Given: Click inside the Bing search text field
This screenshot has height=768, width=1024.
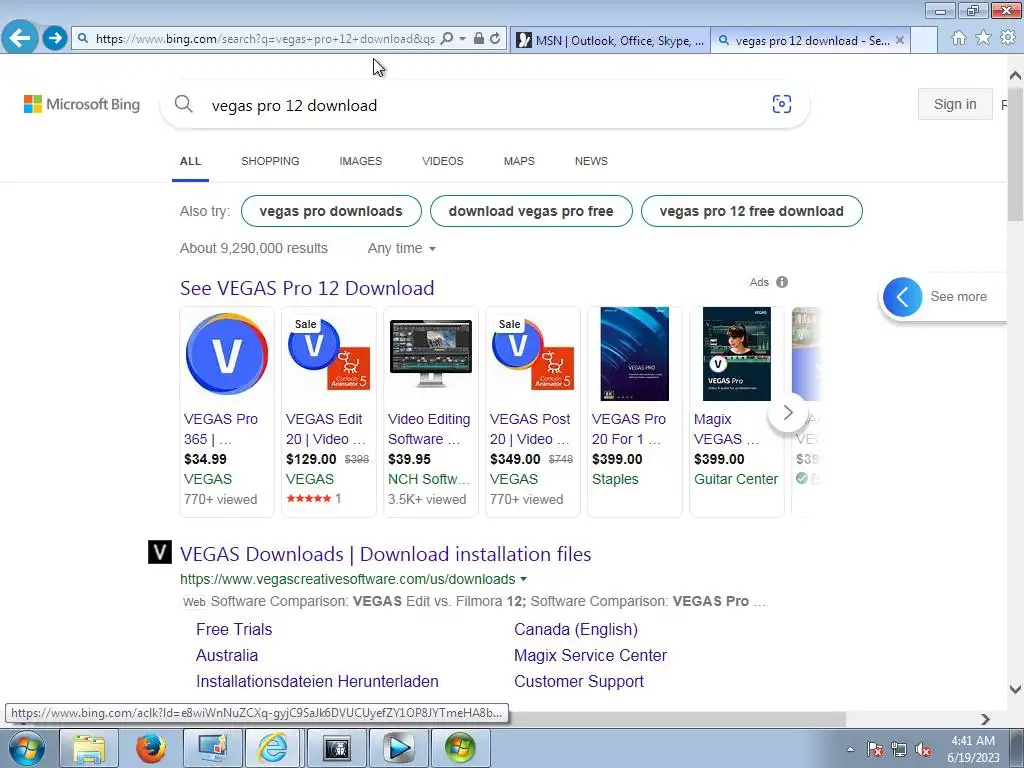Looking at the screenshot, I should [483, 105].
